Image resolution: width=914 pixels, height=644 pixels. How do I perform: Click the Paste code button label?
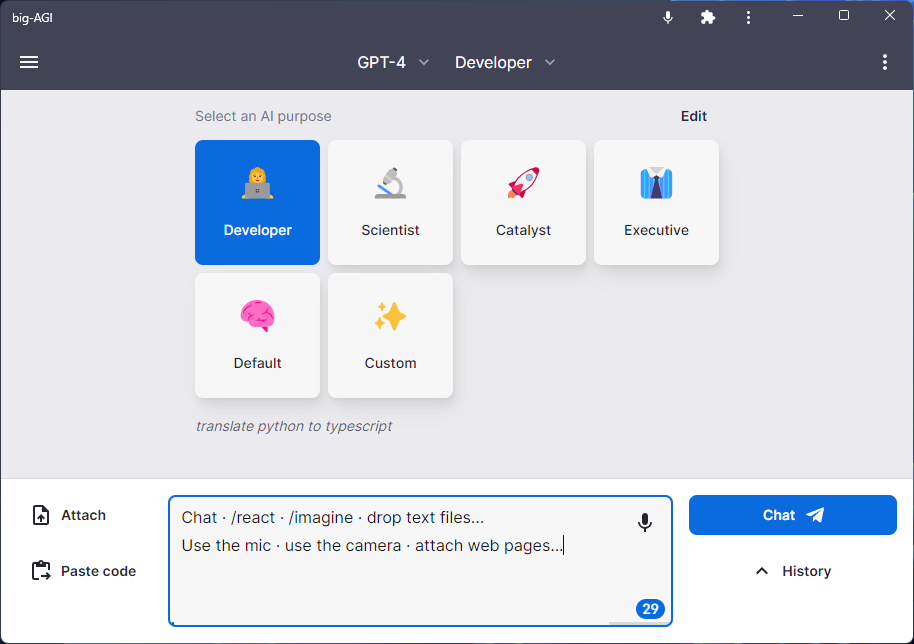pos(99,571)
